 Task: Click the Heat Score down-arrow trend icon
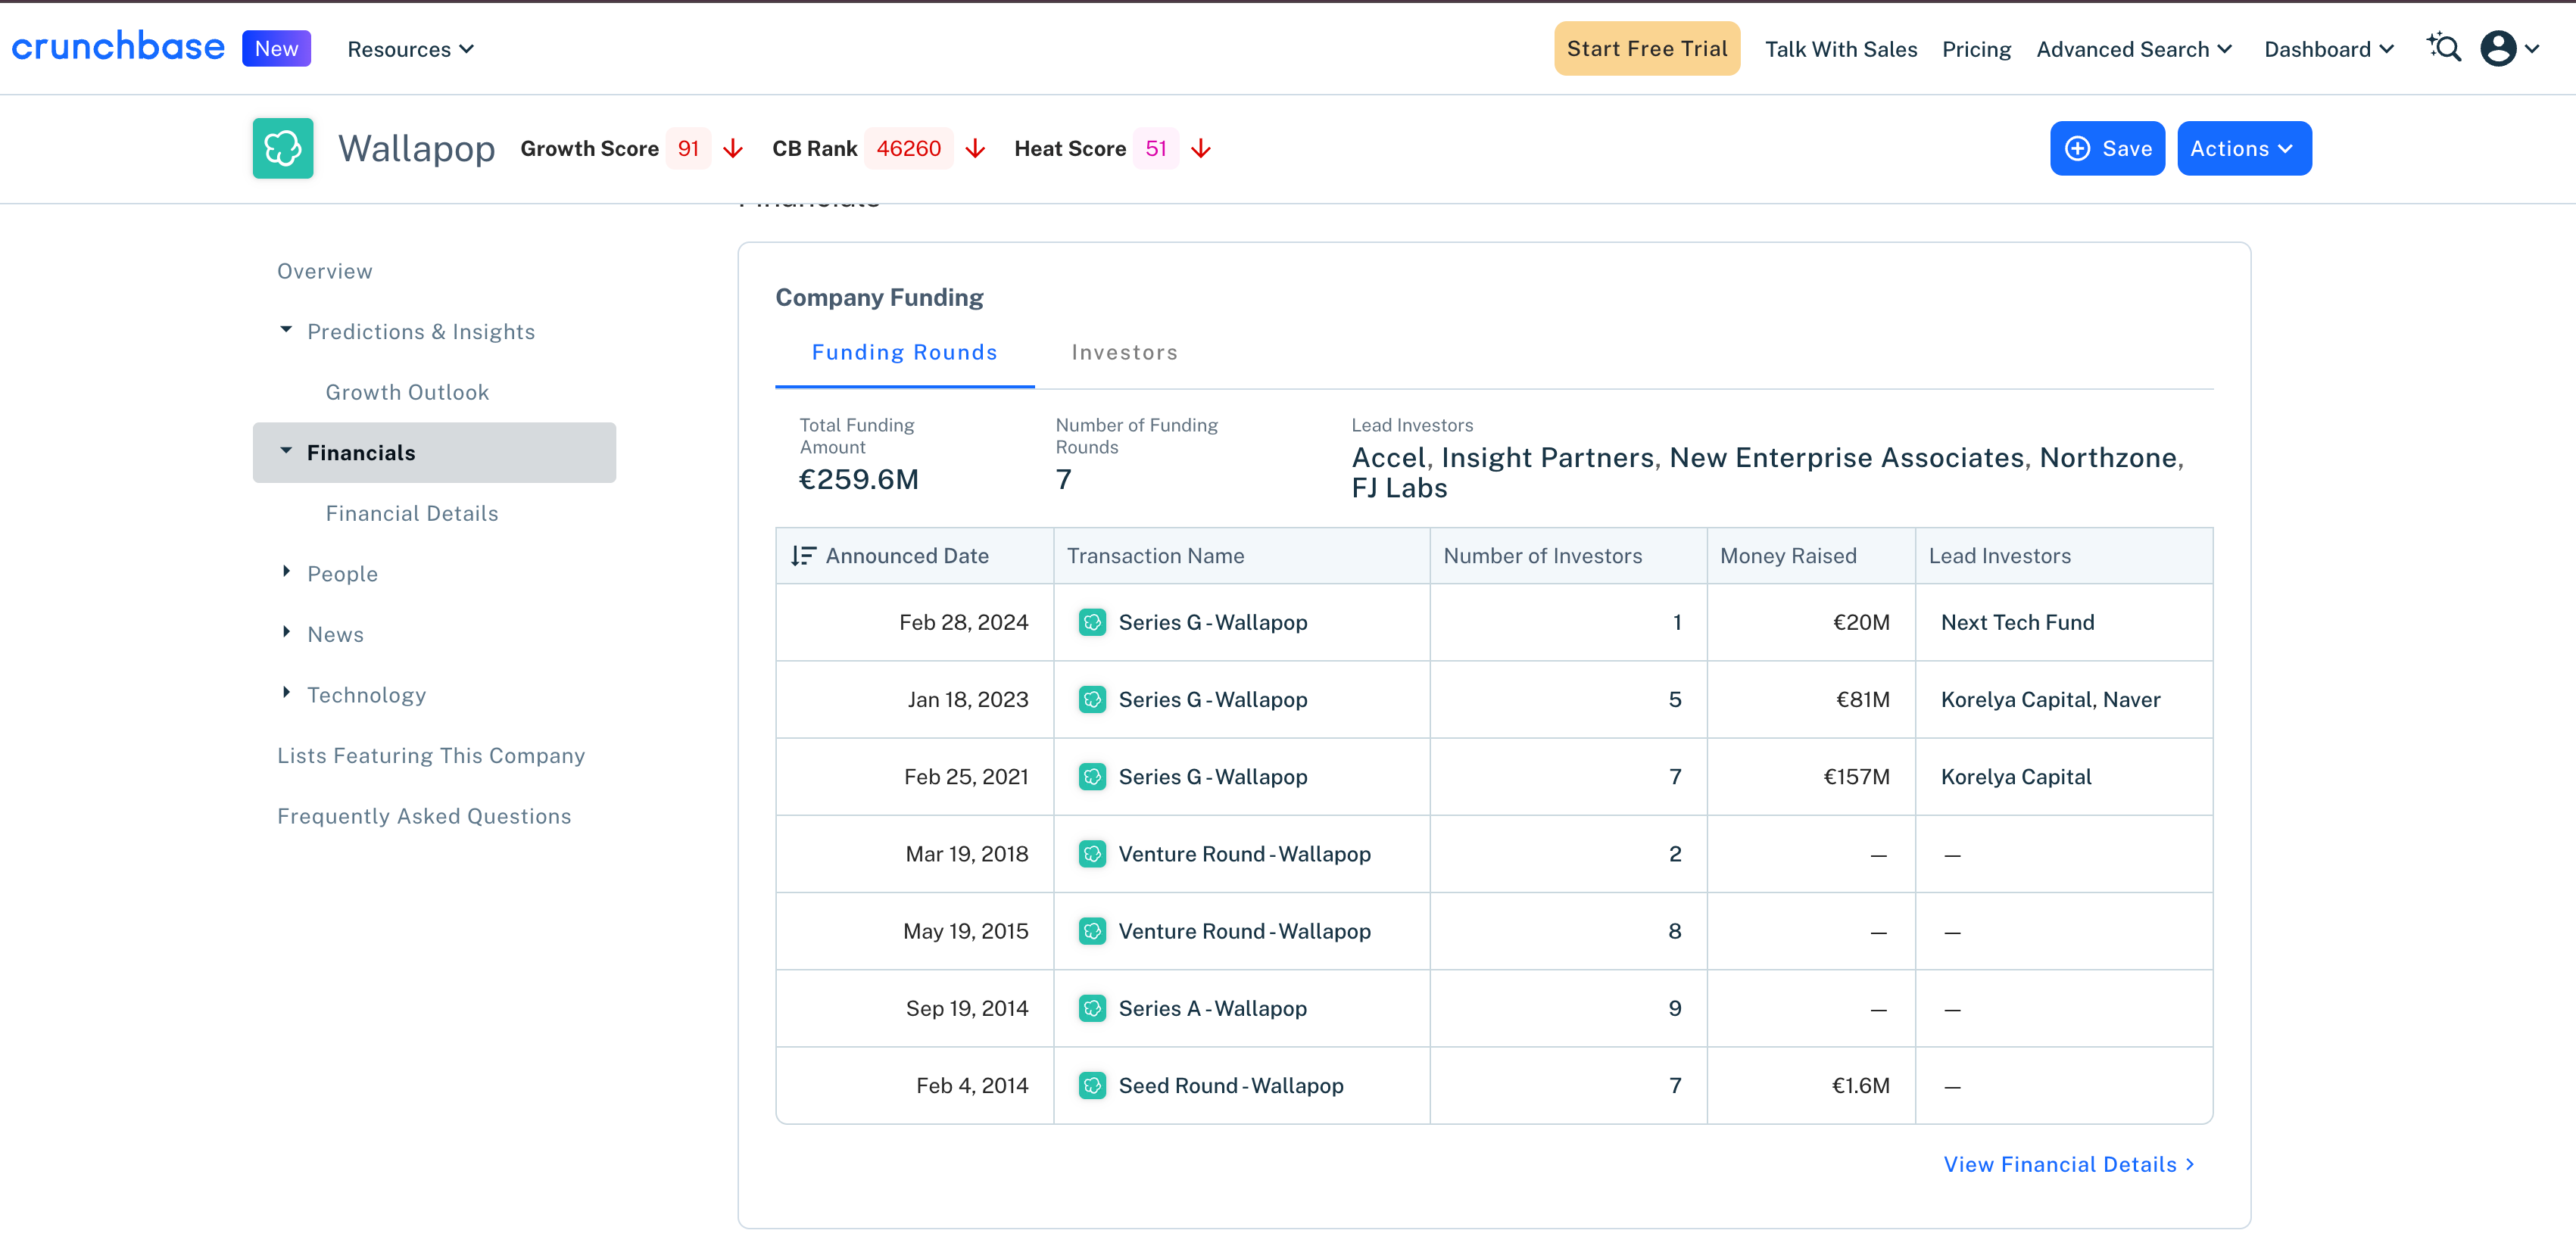(x=1201, y=149)
